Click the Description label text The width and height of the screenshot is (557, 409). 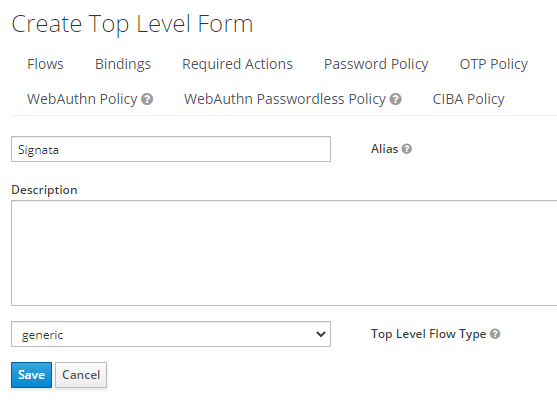point(44,190)
